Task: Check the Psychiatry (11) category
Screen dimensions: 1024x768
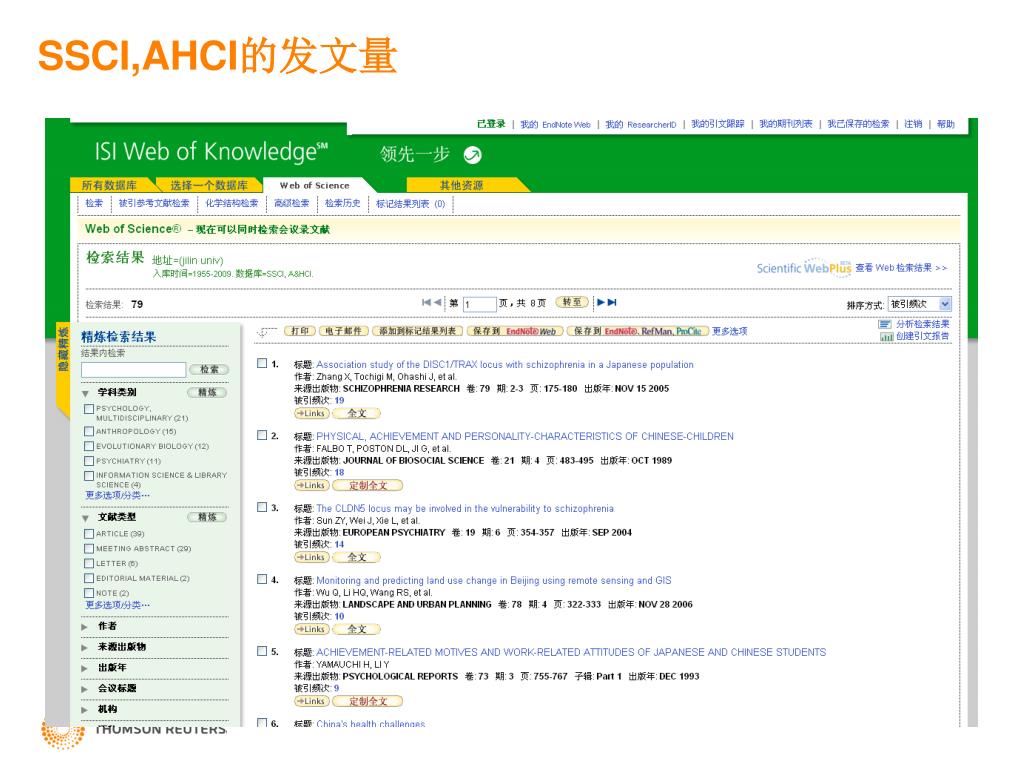Action: point(89,461)
